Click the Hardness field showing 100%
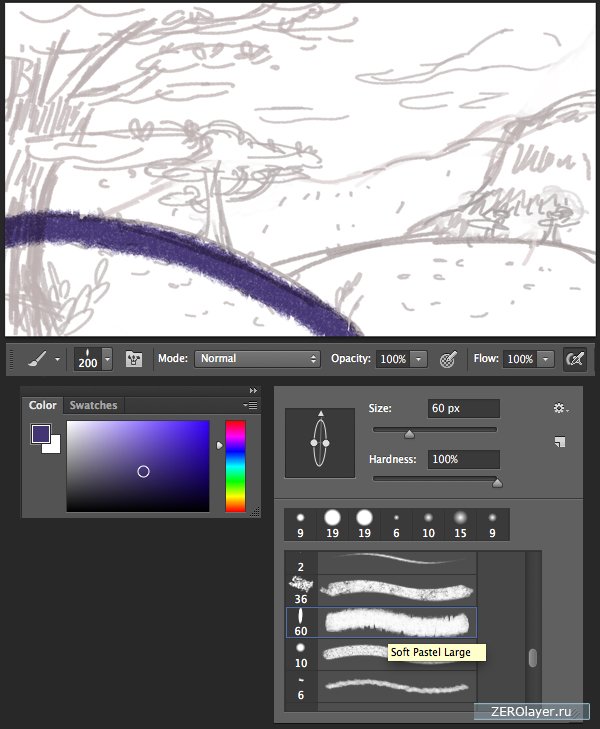Screen dimensions: 600x729 (x=463, y=459)
